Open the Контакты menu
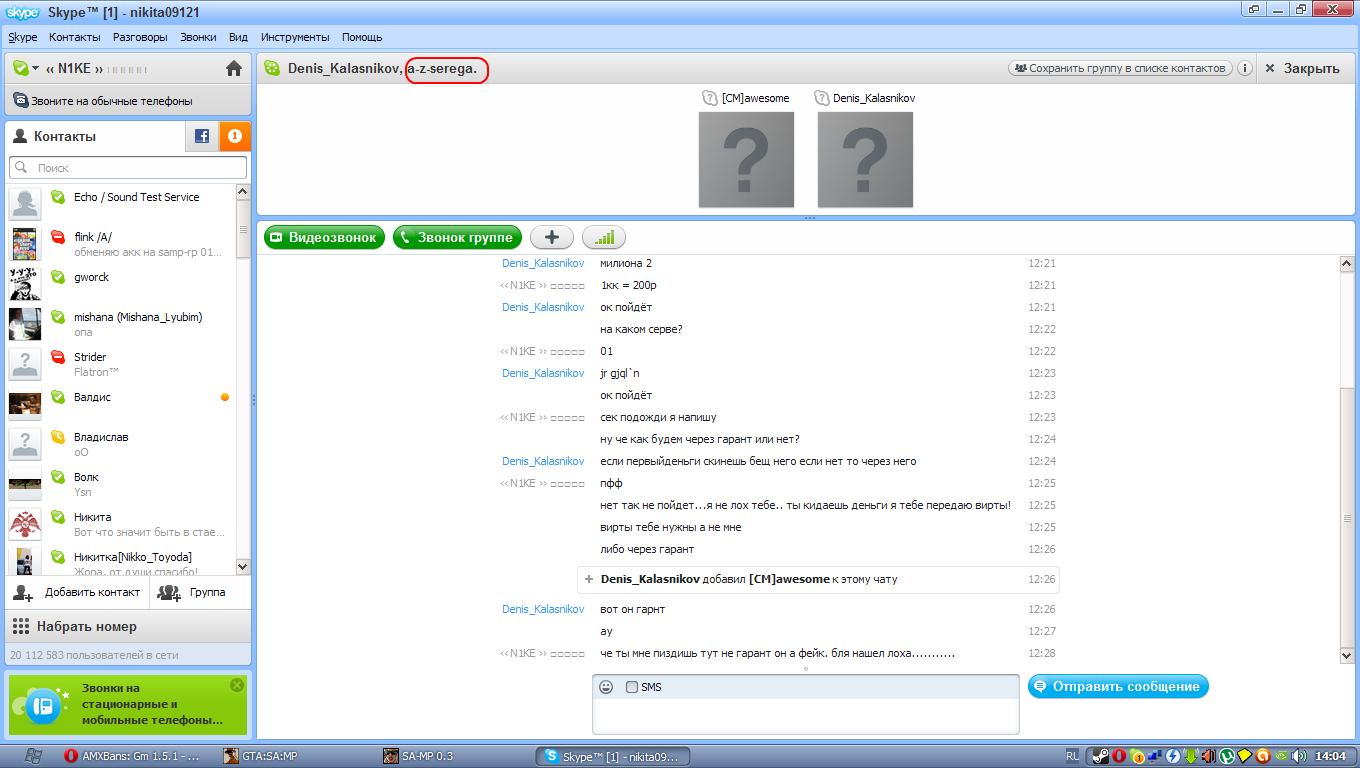1360x768 pixels. click(75, 37)
